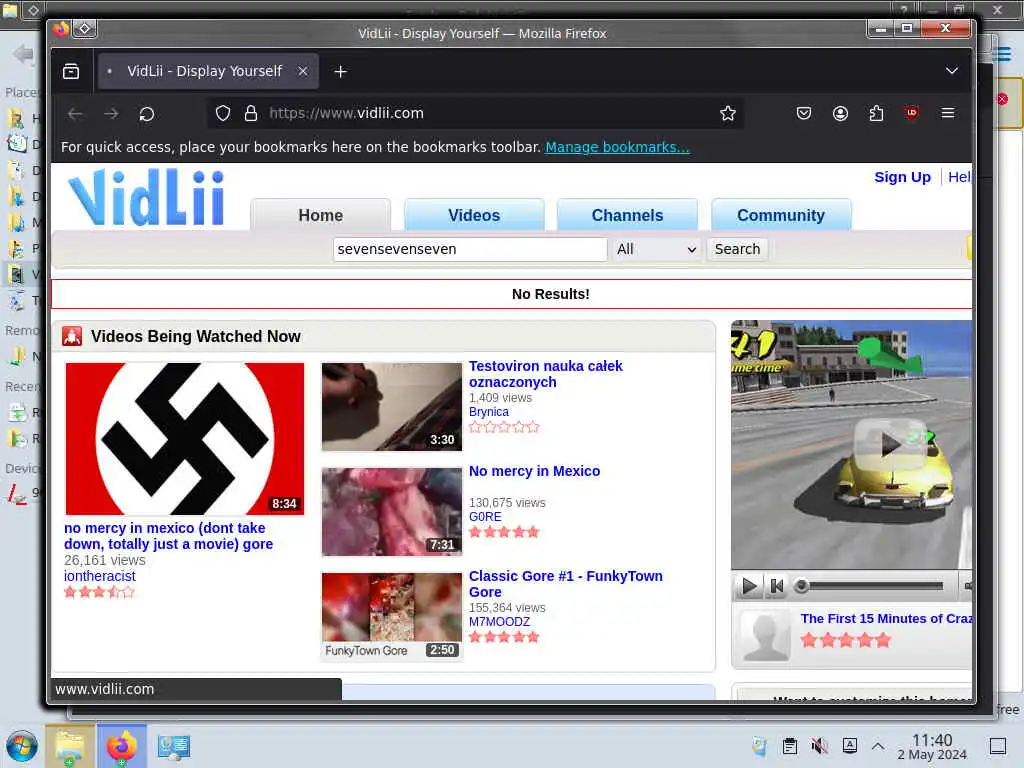Viewport: 1024px width, 768px height.
Task: Go back using the browser back arrow
Action: tap(75, 114)
